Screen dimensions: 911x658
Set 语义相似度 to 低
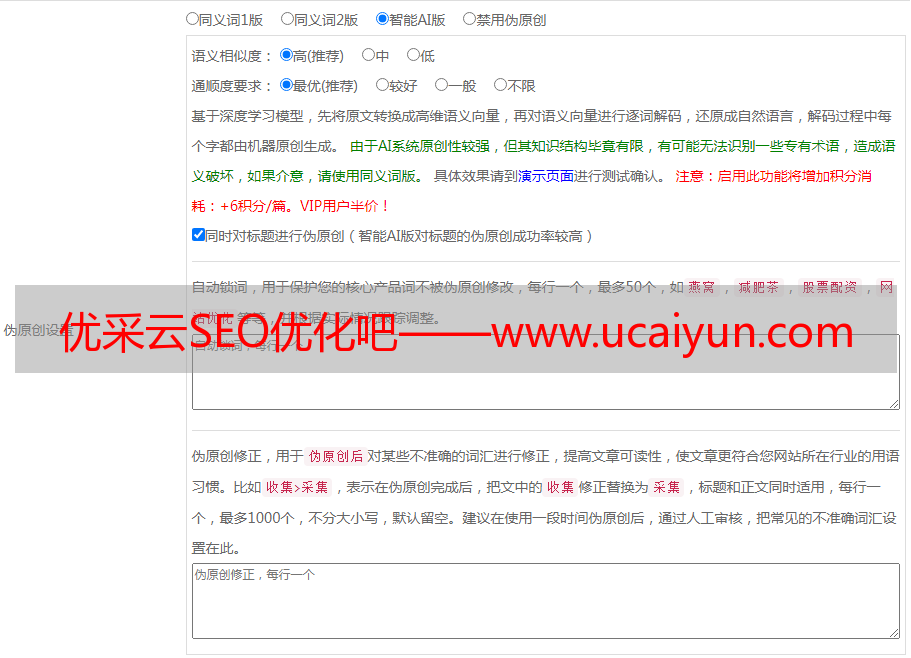(x=413, y=55)
